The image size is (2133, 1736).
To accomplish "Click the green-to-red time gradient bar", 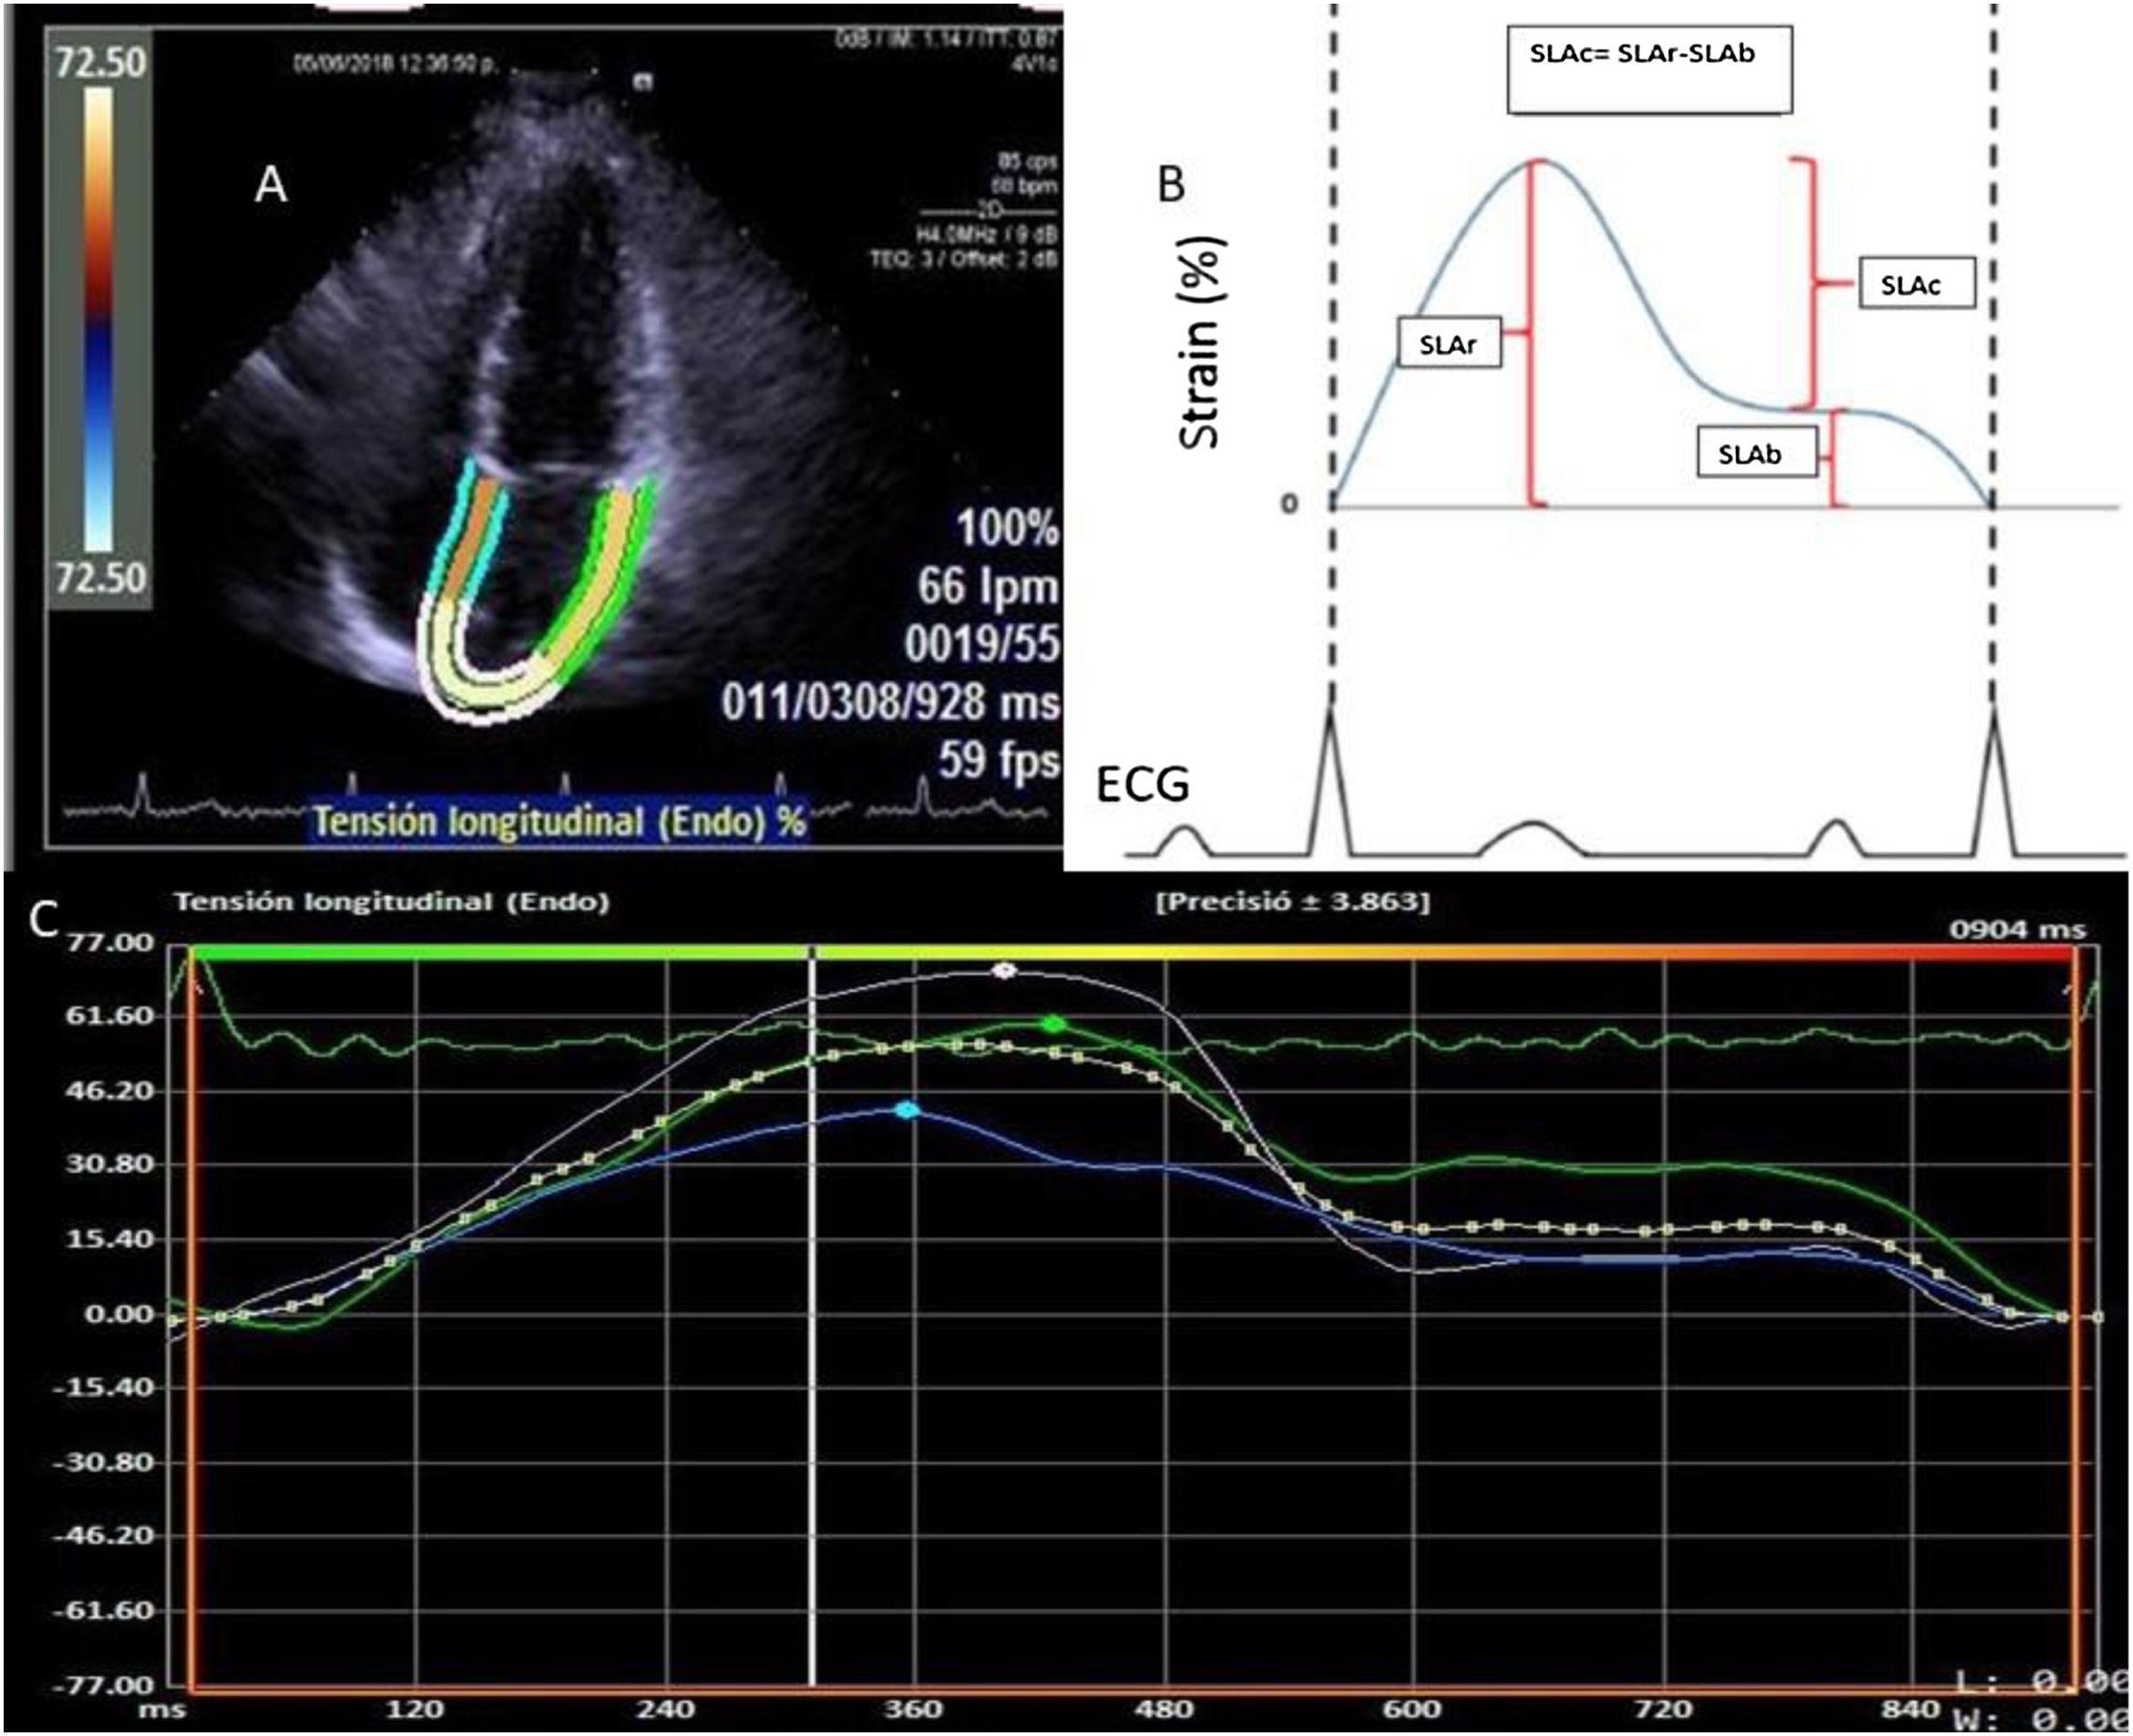I will pyautogui.click(x=1130, y=953).
